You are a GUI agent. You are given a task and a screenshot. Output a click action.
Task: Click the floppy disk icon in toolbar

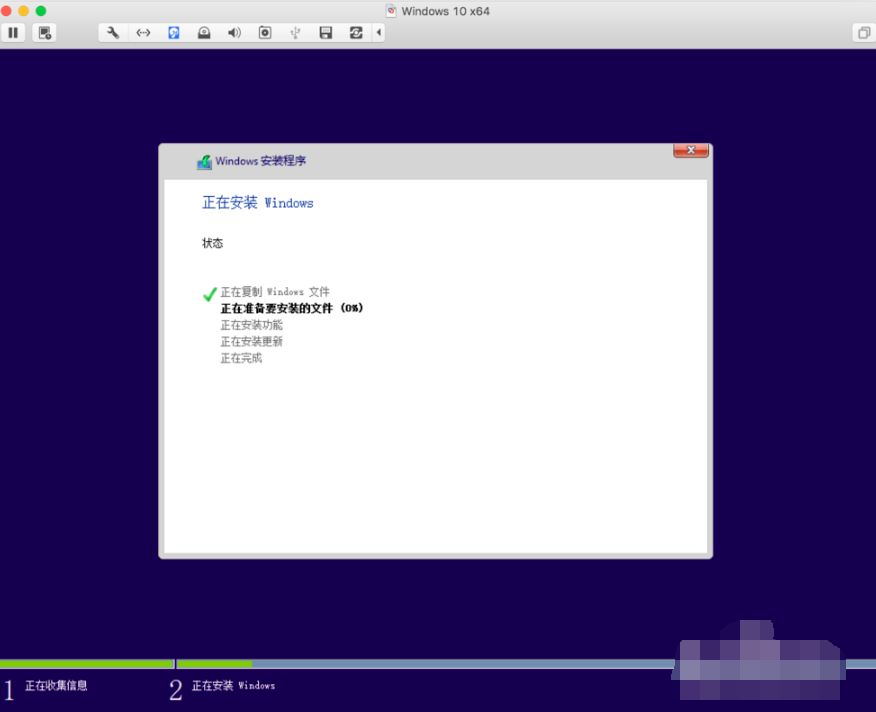coord(325,32)
